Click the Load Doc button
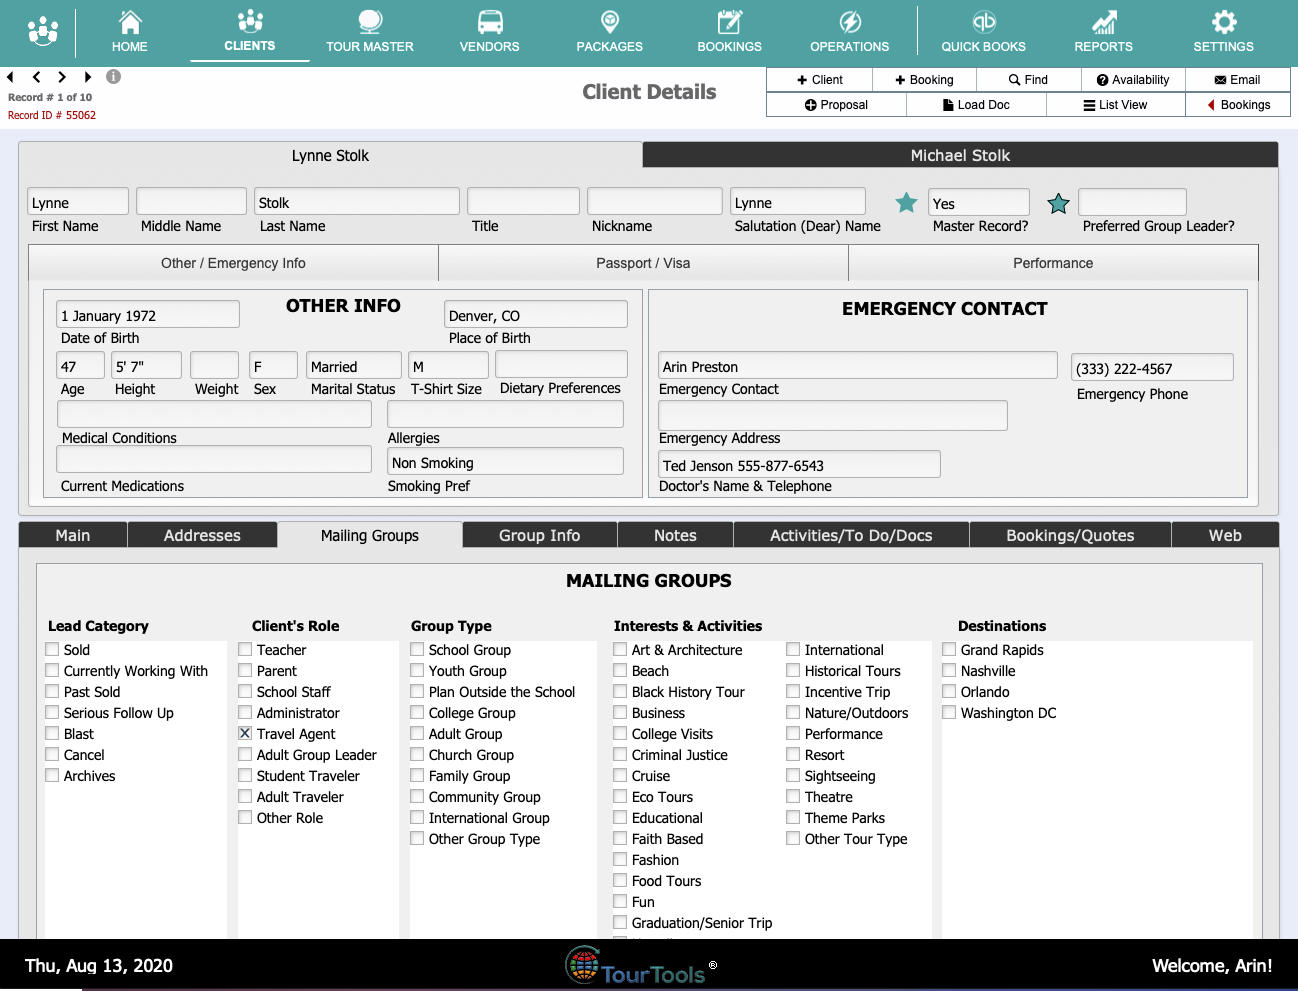1298x991 pixels. tap(976, 105)
